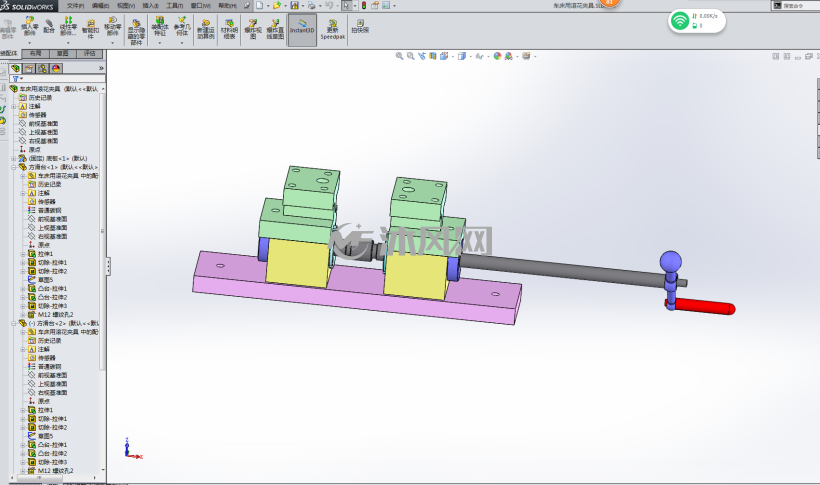Click the Insert Components (插入零部件) tool

click(29, 28)
